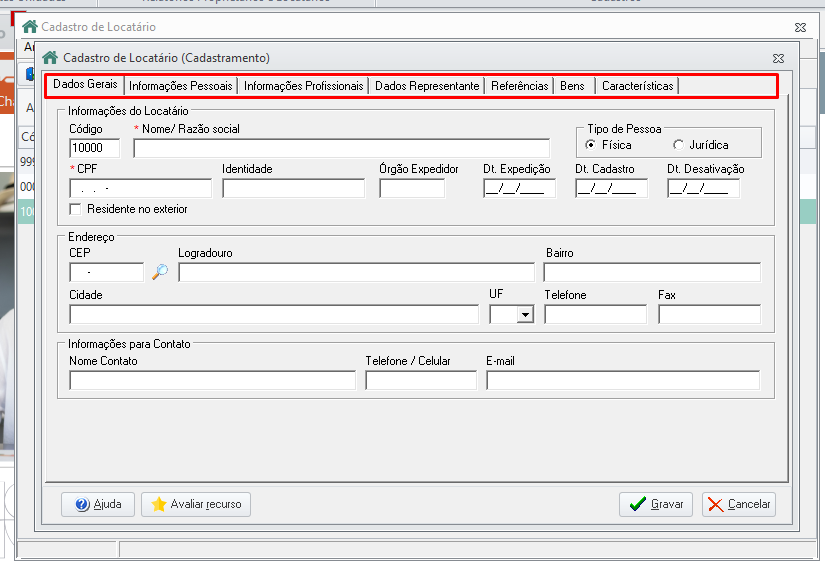This screenshot has width=825, height=563.
Task: Click the Cancelar button
Action: coord(739,504)
